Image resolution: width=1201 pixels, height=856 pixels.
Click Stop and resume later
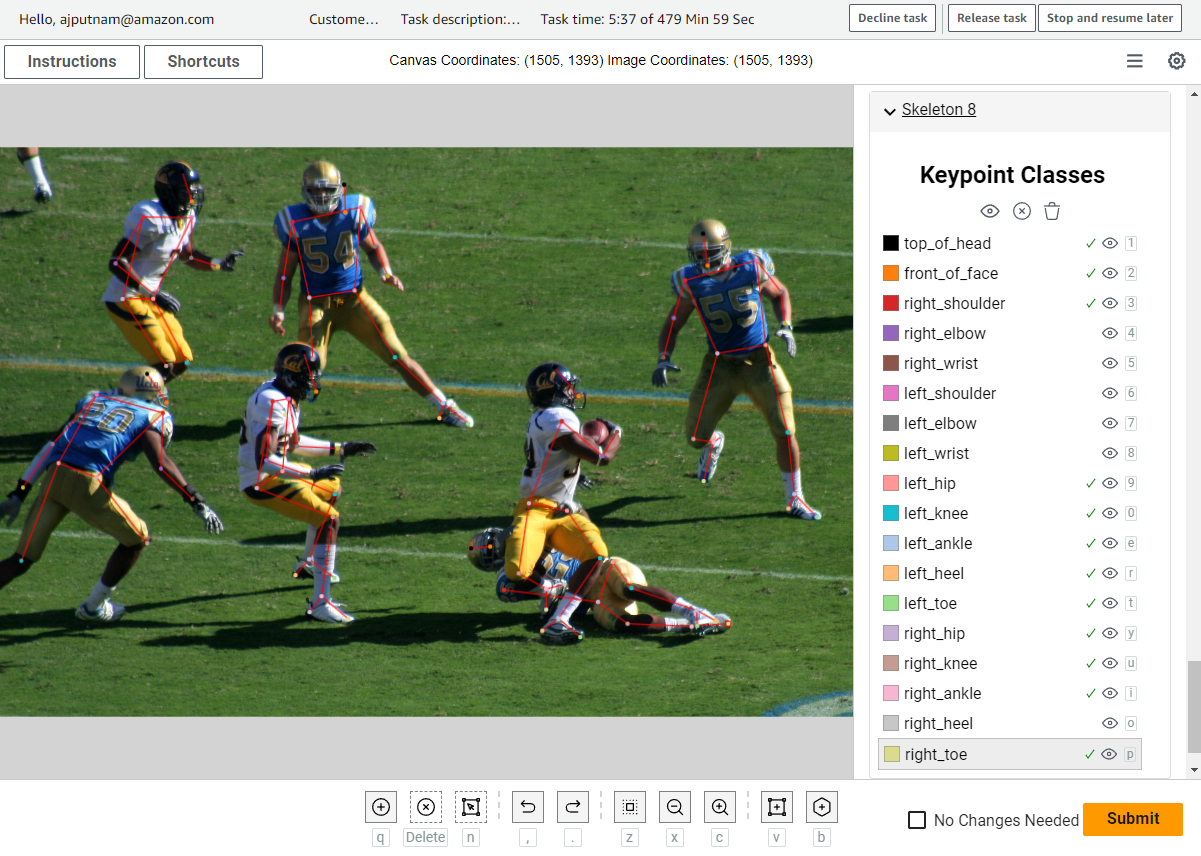point(1110,18)
